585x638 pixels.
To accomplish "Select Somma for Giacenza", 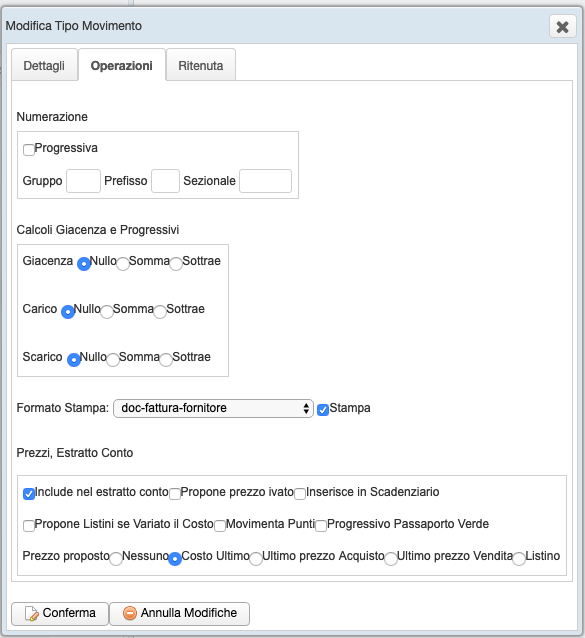I will (123, 264).
